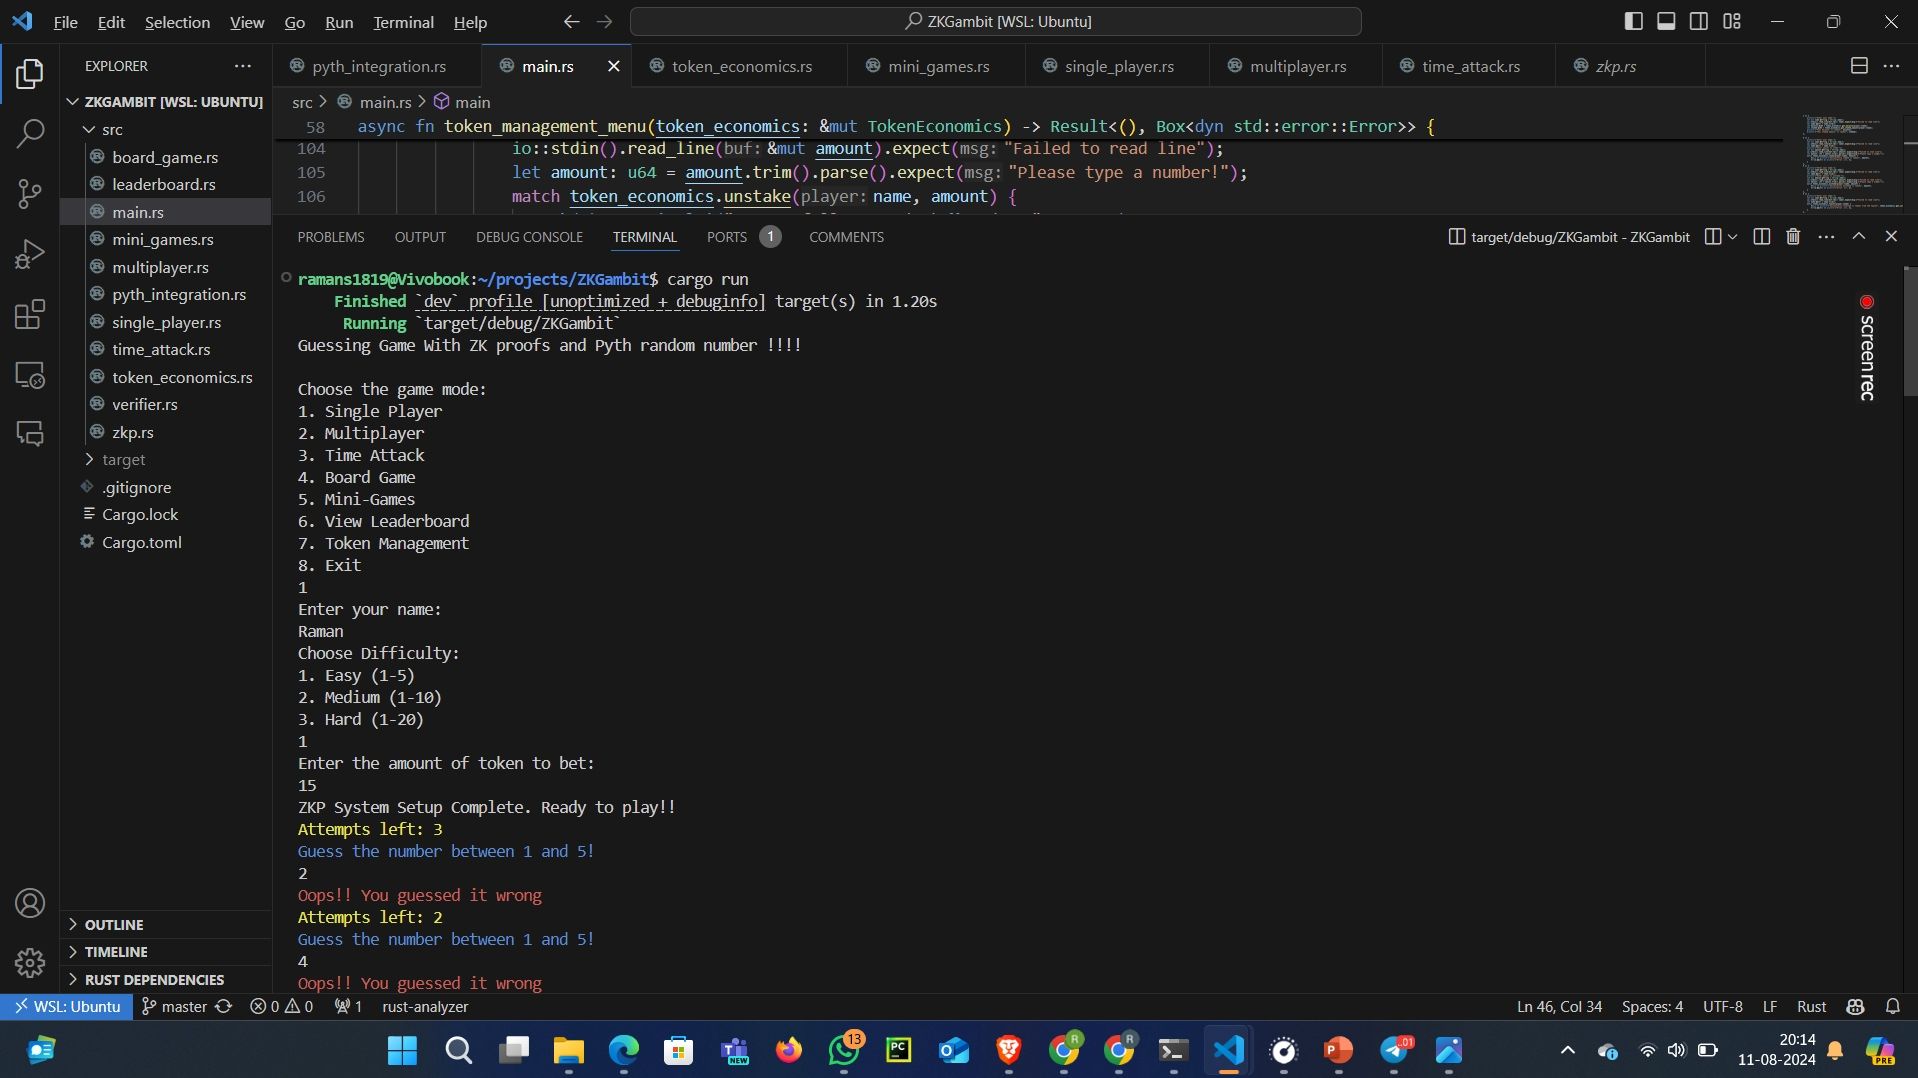Screen dimensions: 1918x1078
Task: Toggle secondary side bar visibility
Action: coord(1699,21)
